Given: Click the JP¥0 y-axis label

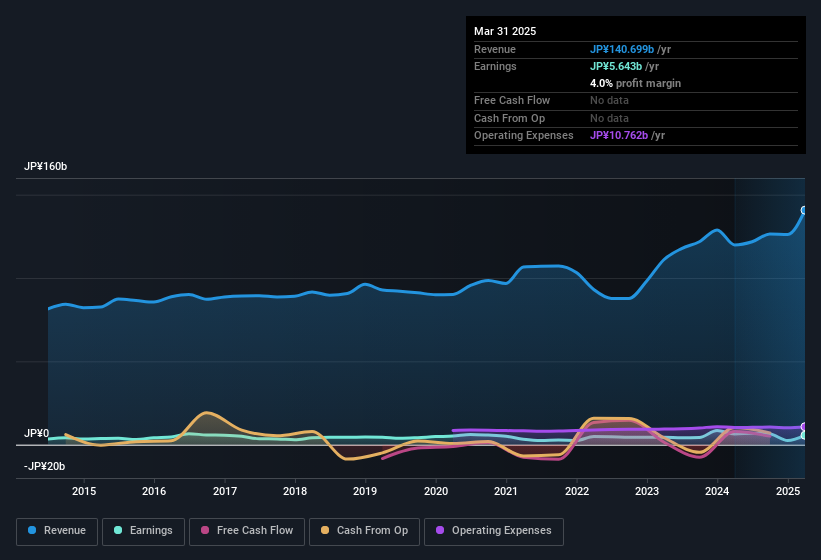Looking at the screenshot, I should (37, 433).
